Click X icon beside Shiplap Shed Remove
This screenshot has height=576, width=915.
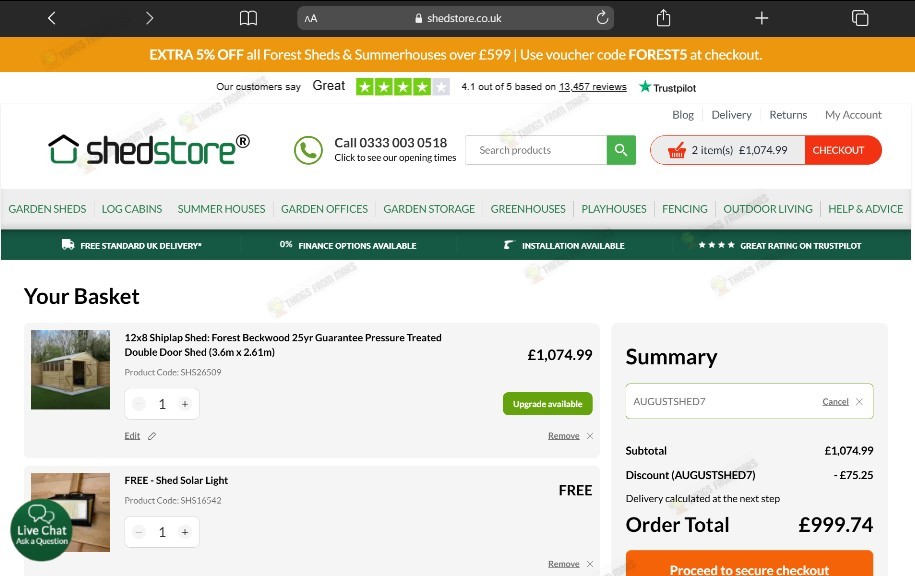590,436
